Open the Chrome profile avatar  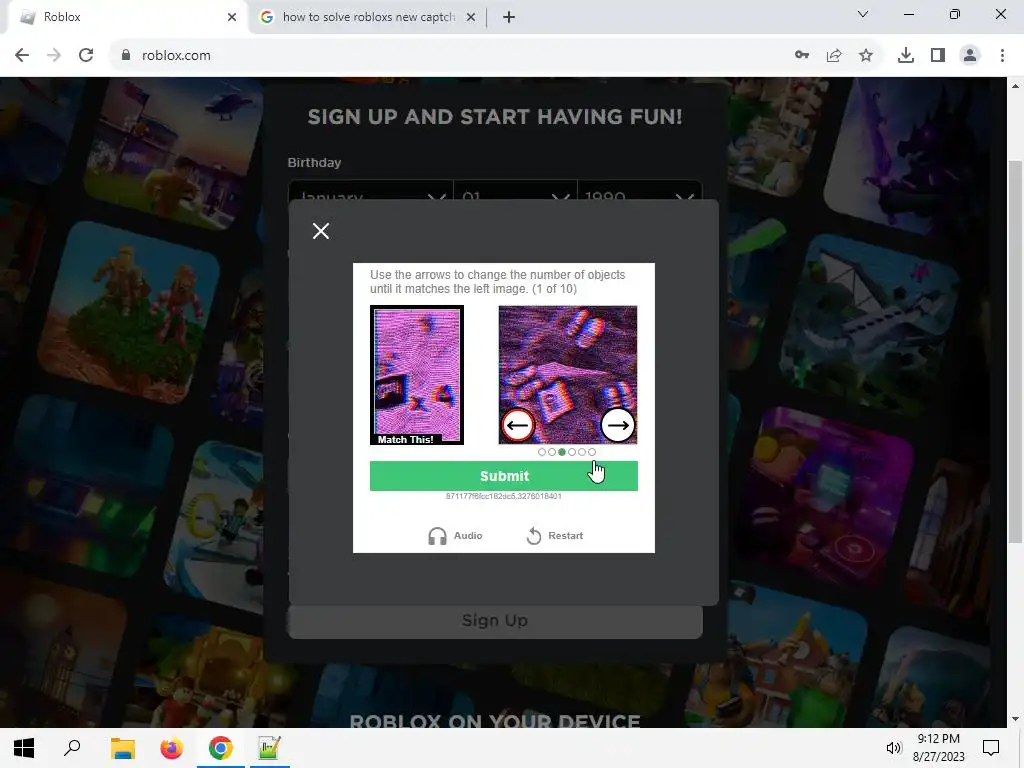(970, 56)
